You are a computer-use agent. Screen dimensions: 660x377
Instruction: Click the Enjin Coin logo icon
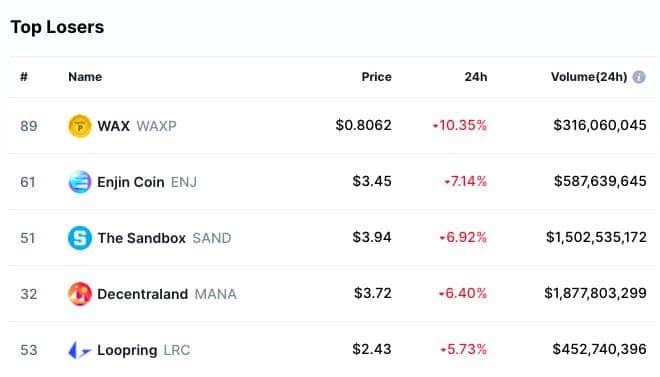[x=80, y=182]
